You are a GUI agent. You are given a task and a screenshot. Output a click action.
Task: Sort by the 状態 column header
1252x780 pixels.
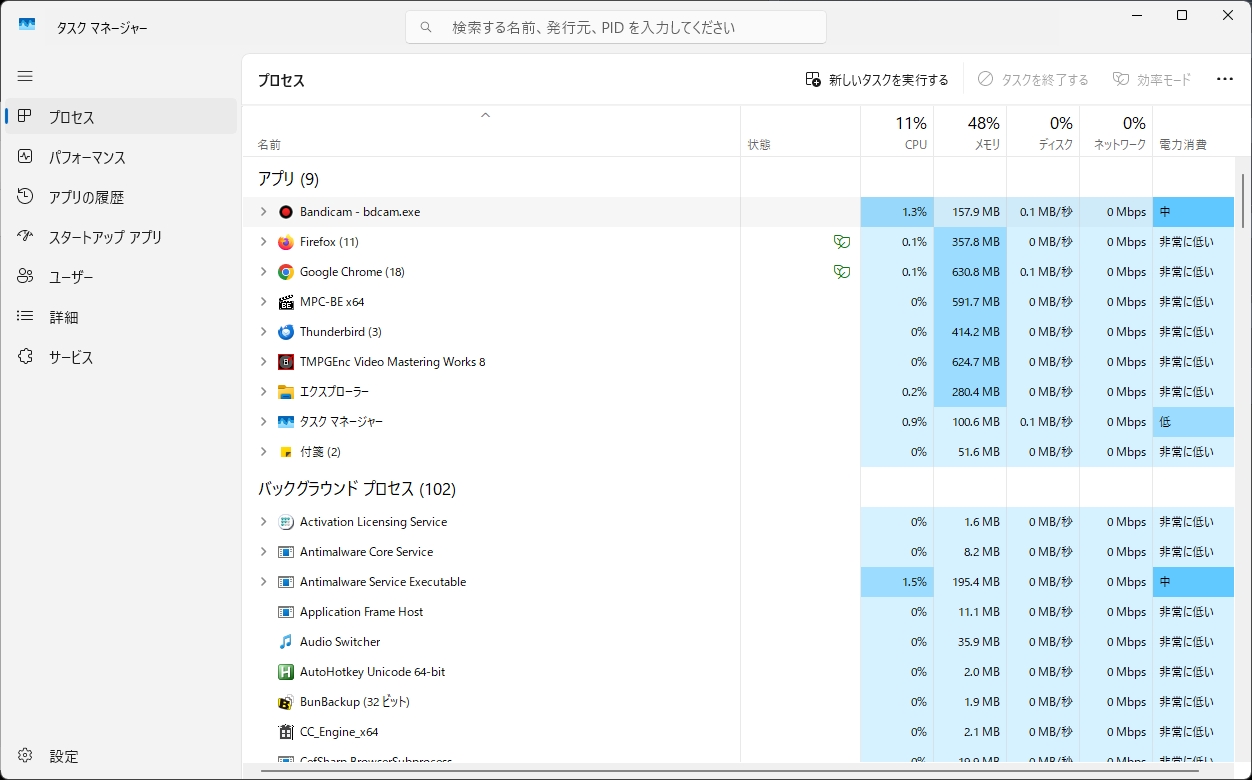click(x=801, y=132)
